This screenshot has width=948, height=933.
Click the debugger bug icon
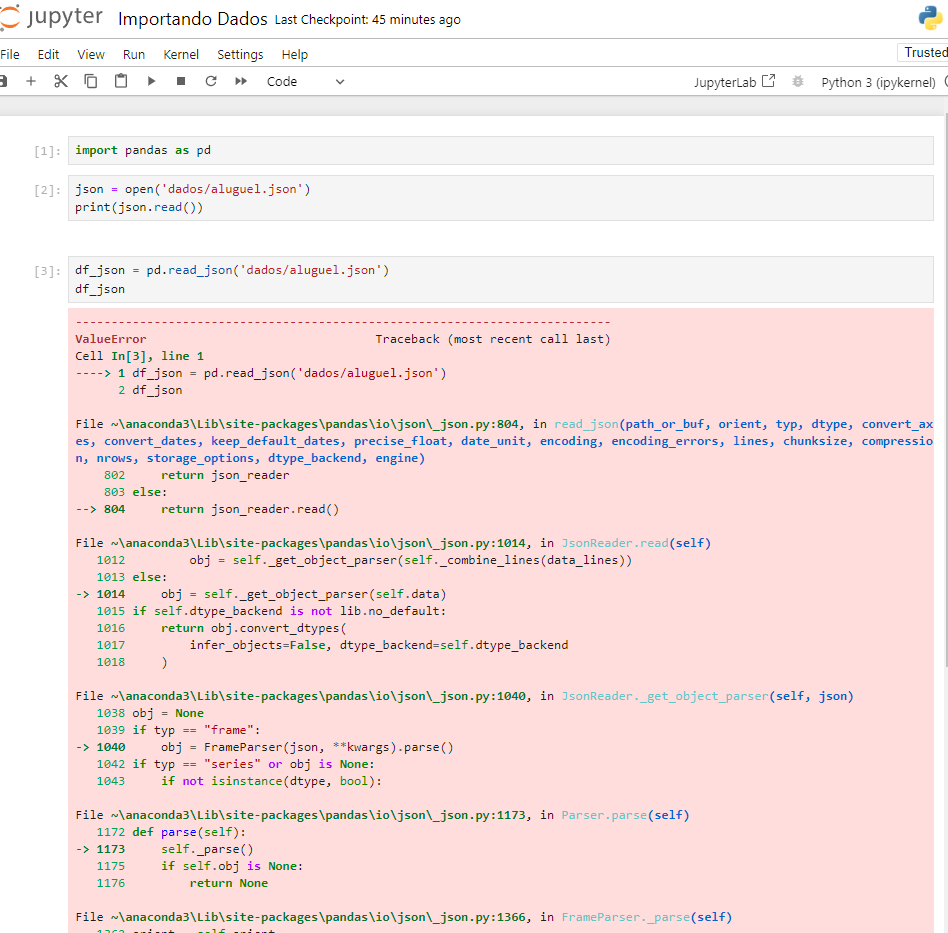click(x=797, y=82)
